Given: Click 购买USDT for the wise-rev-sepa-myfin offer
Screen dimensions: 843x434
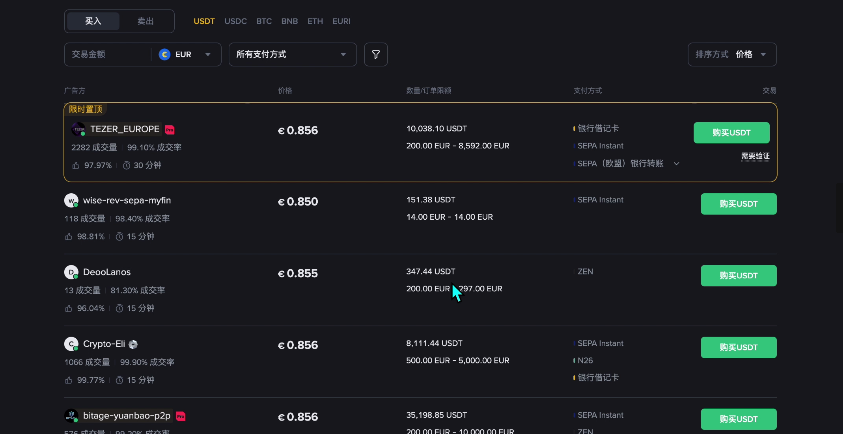Looking at the screenshot, I should click(738, 204).
